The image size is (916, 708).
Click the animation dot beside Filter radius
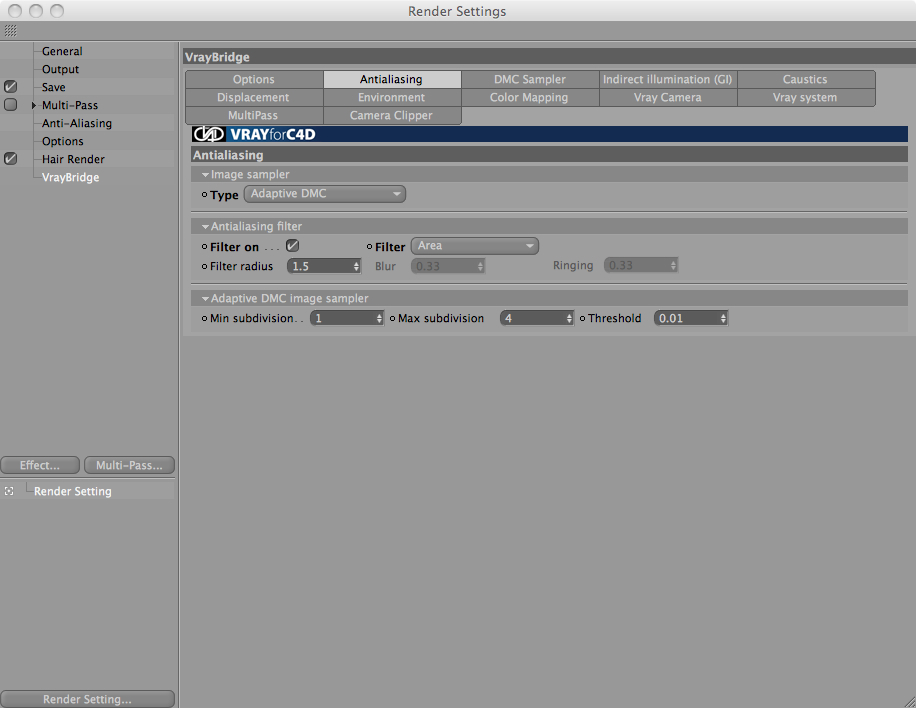coord(204,266)
